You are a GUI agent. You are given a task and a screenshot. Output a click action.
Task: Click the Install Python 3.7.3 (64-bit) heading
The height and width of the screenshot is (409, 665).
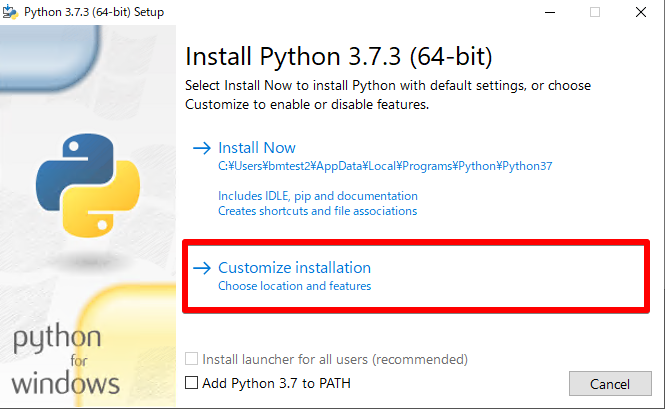coord(339,54)
